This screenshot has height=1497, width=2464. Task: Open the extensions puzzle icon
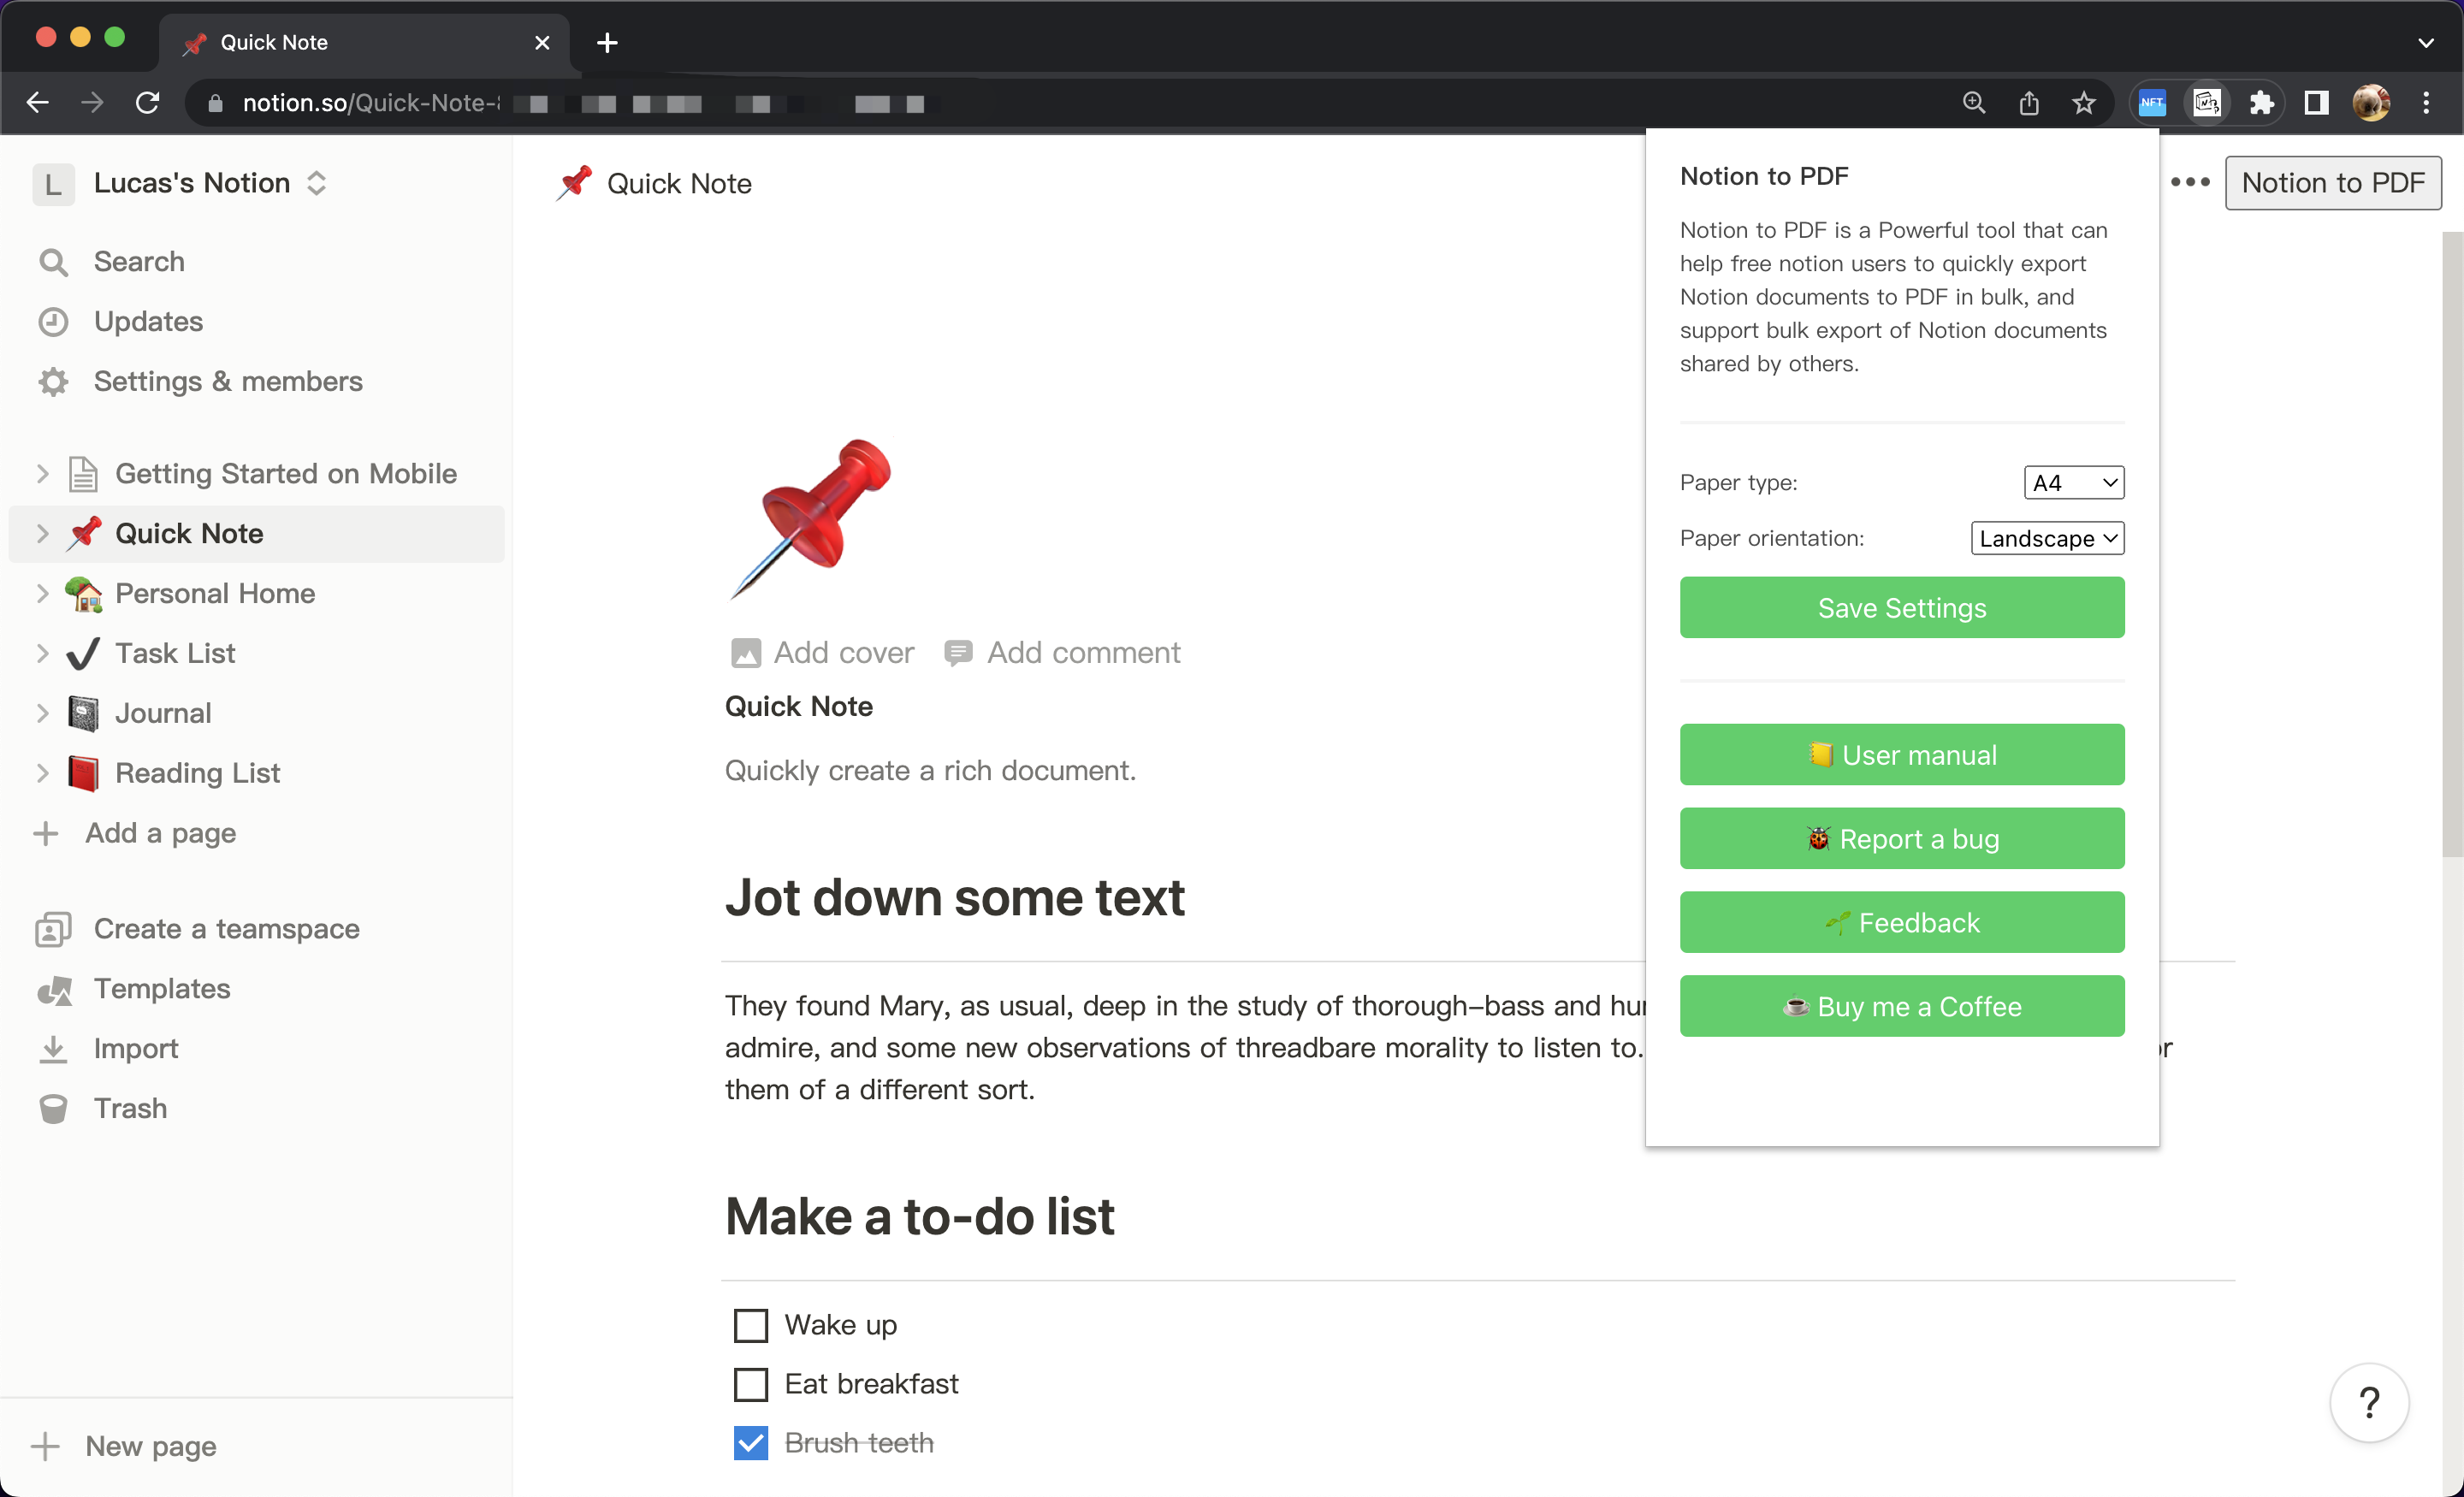point(2262,103)
